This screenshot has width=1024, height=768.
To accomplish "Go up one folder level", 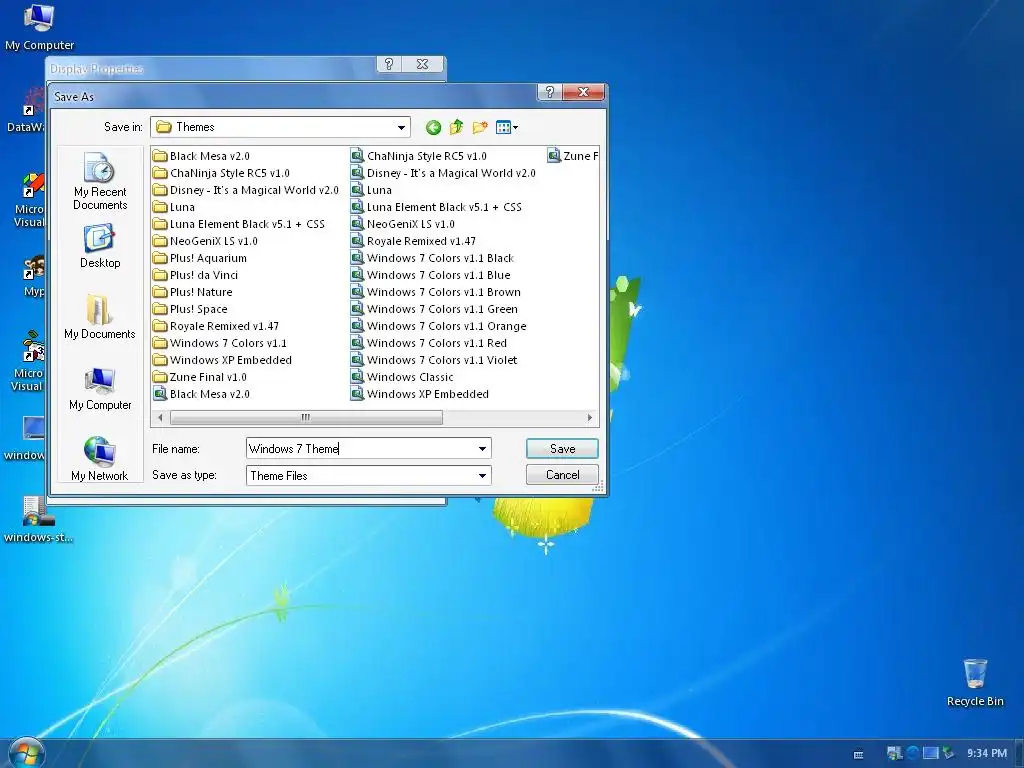I will click(456, 127).
